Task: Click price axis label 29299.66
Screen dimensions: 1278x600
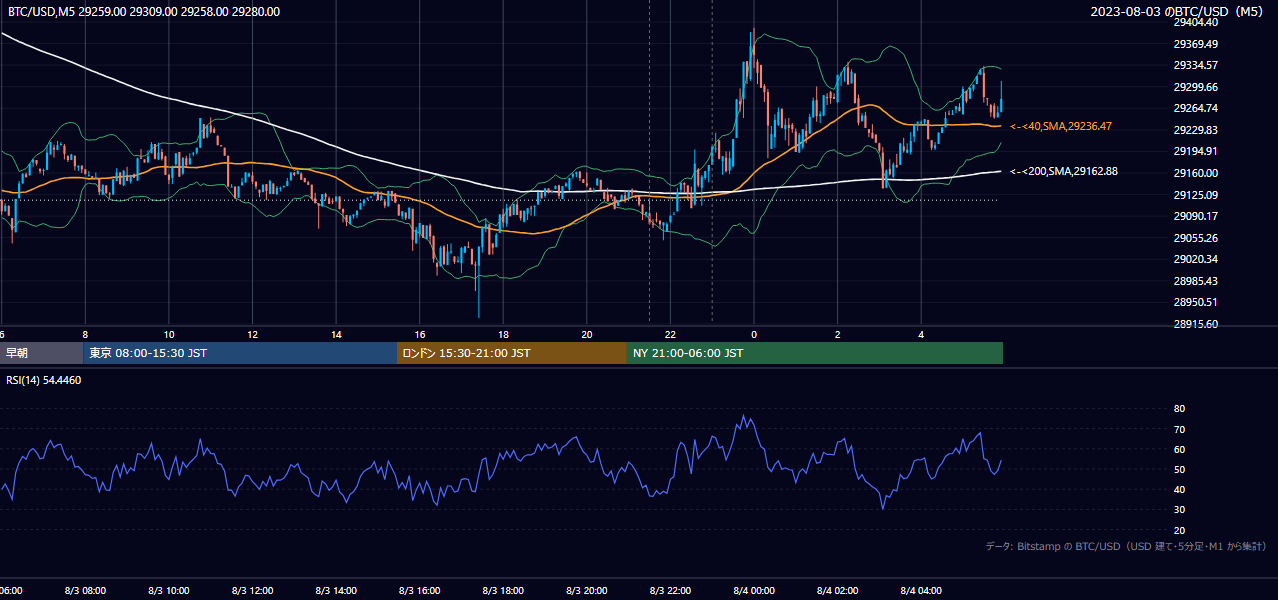Action: 1195,87
